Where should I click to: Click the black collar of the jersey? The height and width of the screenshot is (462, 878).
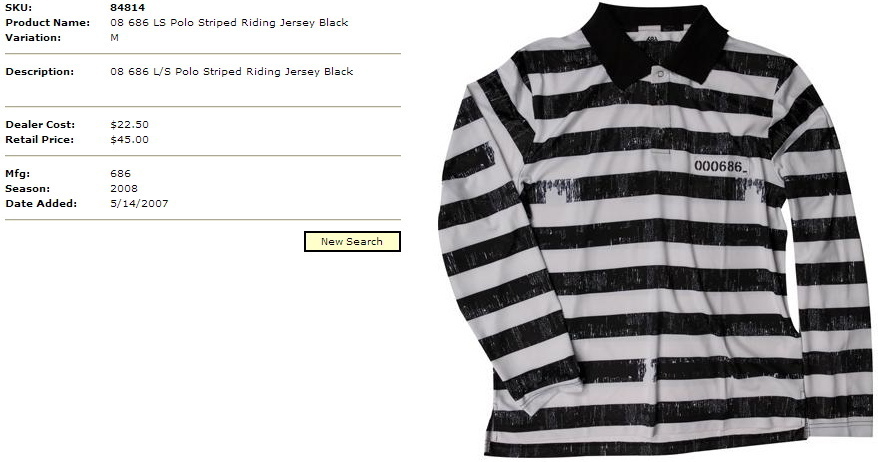[x=654, y=39]
